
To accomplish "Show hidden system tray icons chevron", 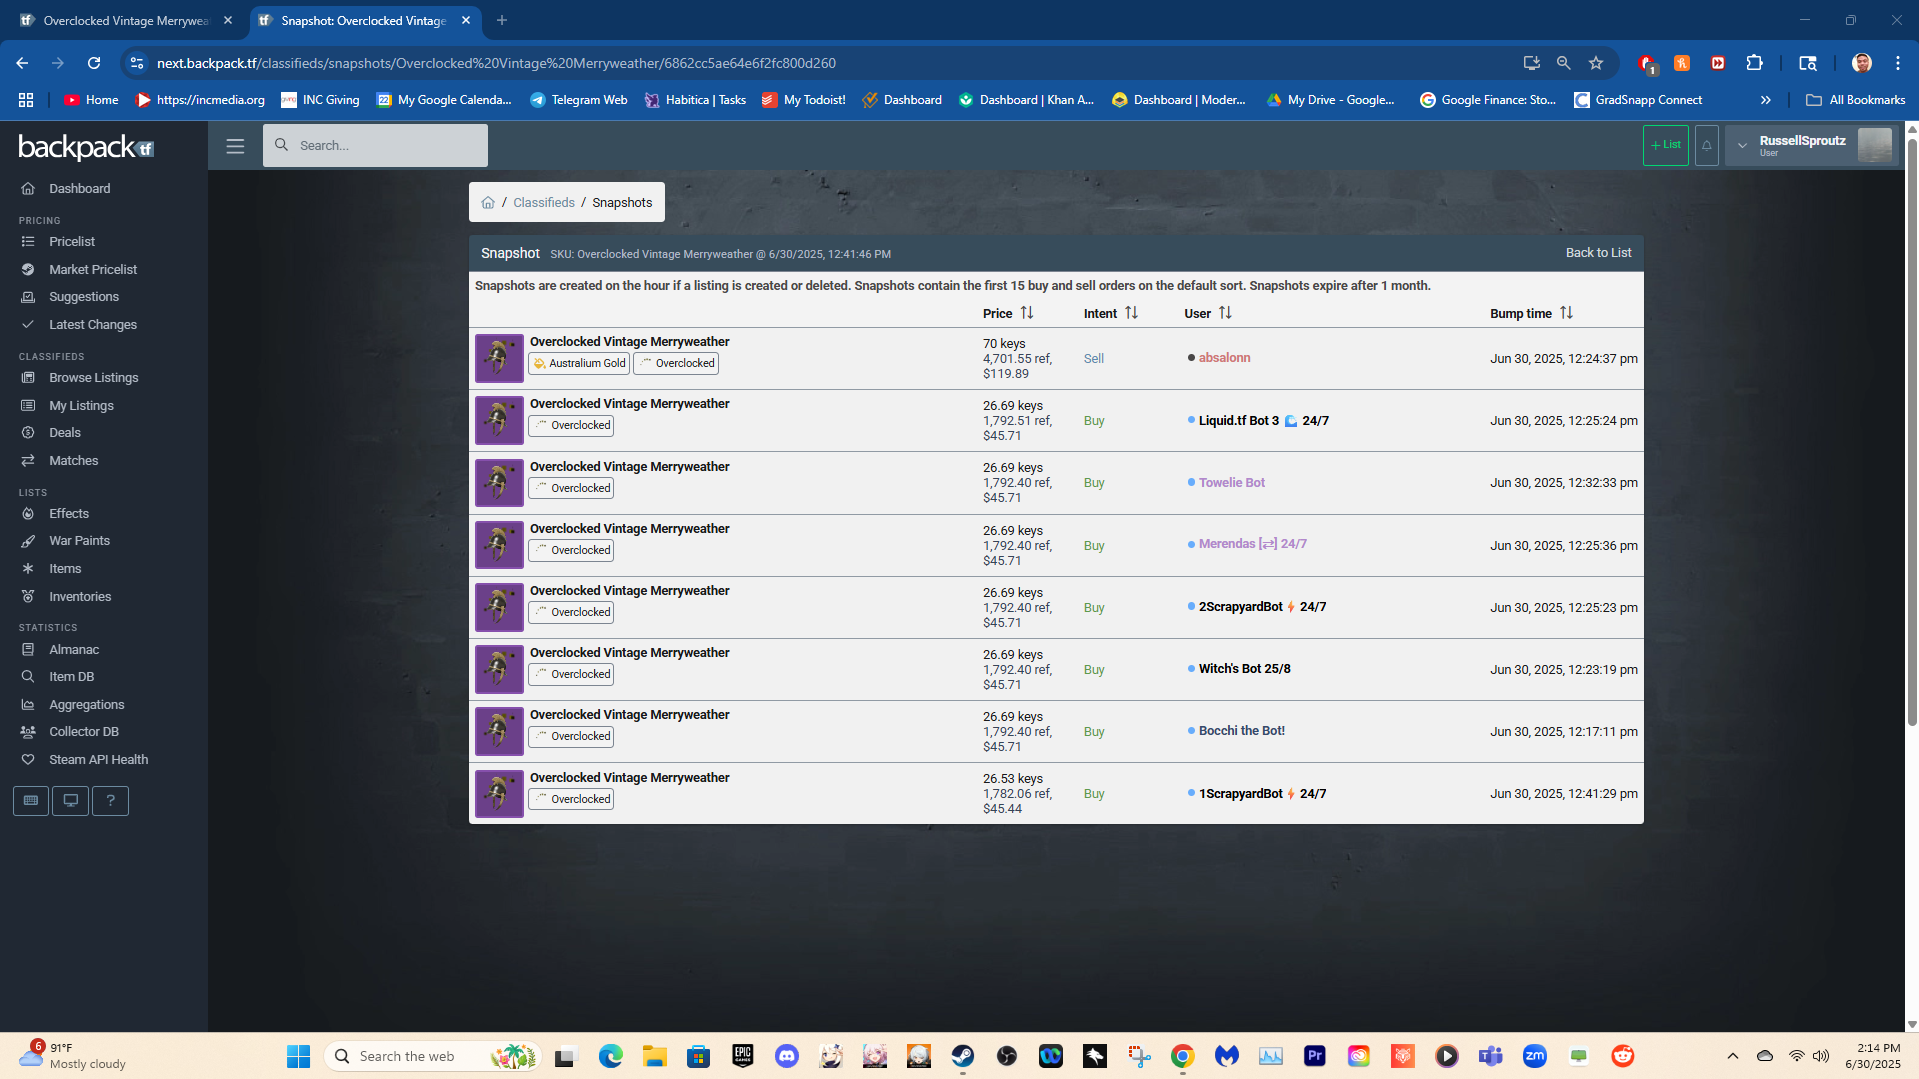I will tap(1733, 1056).
